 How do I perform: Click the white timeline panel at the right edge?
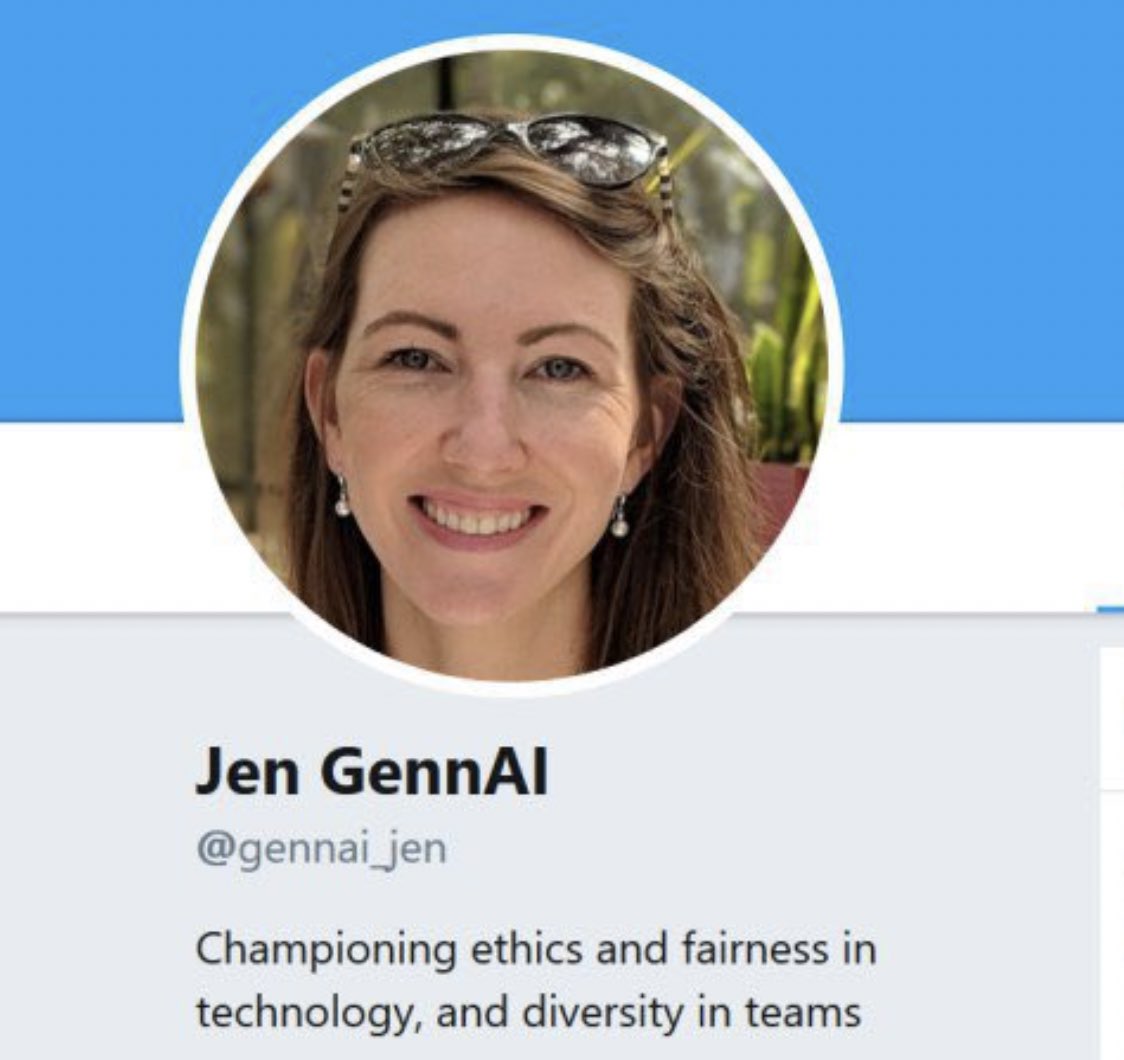[x=1113, y=853]
